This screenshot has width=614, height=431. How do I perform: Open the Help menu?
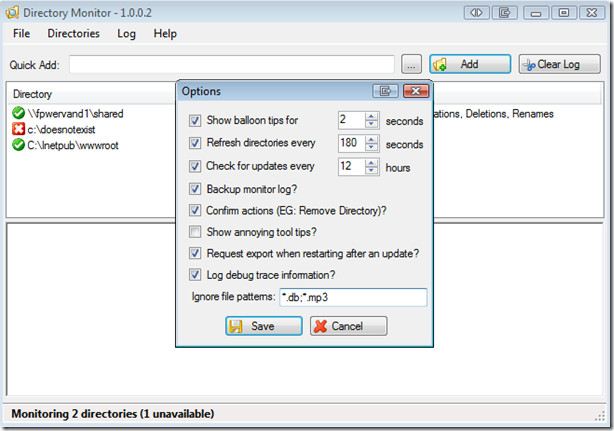click(165, 34)
